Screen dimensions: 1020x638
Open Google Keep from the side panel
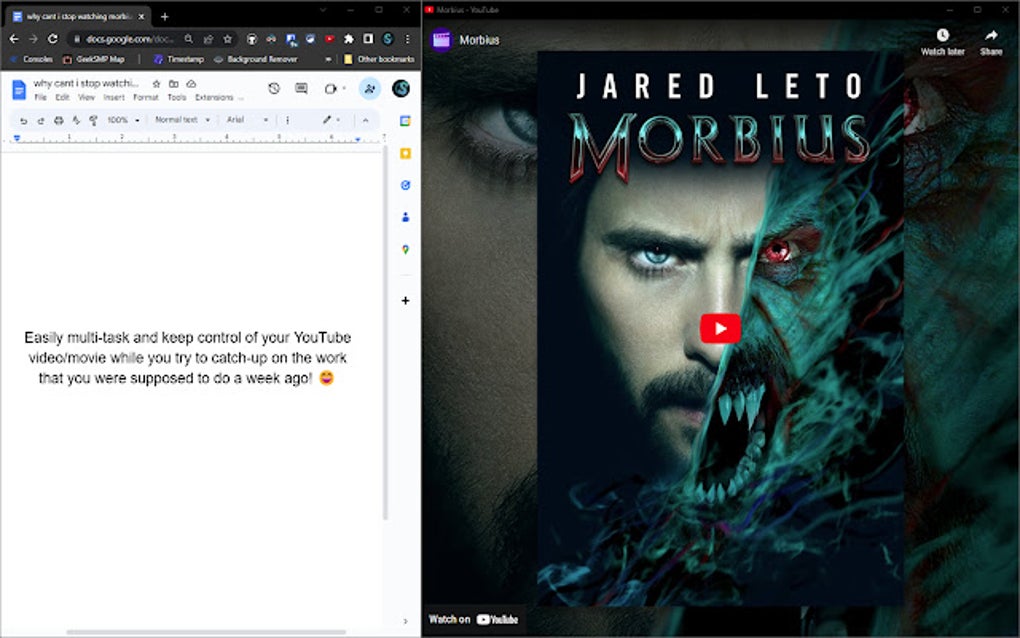coord(405,153)
